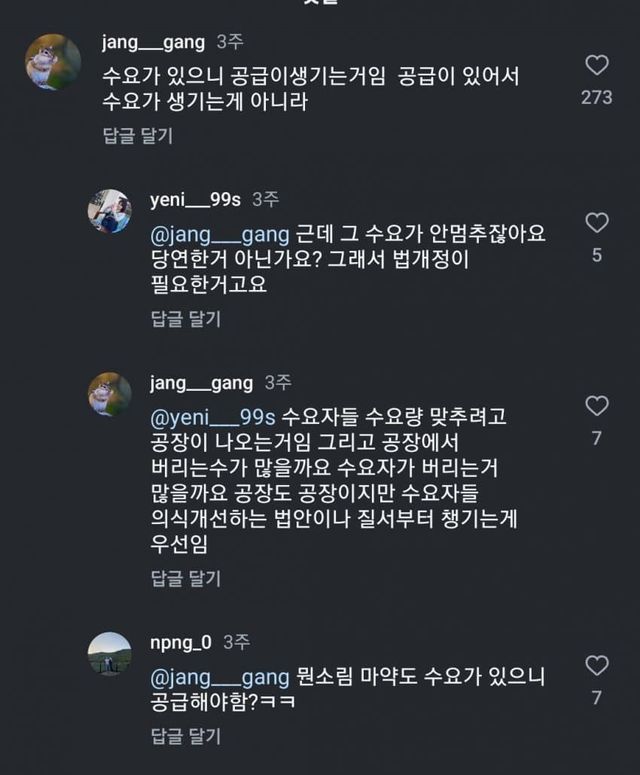Tap 답글 달기 under the top comment
Viewport: 640px width, 775px height.
tap(138, 135)
